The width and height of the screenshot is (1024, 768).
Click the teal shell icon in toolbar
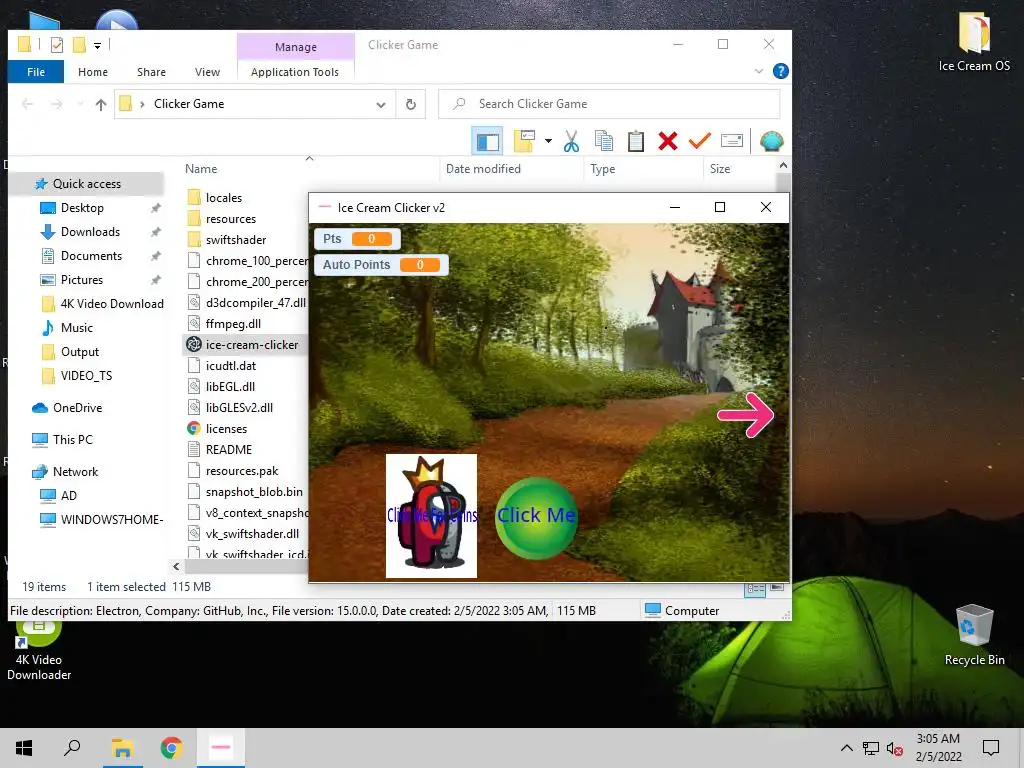(x=771, y=141)
